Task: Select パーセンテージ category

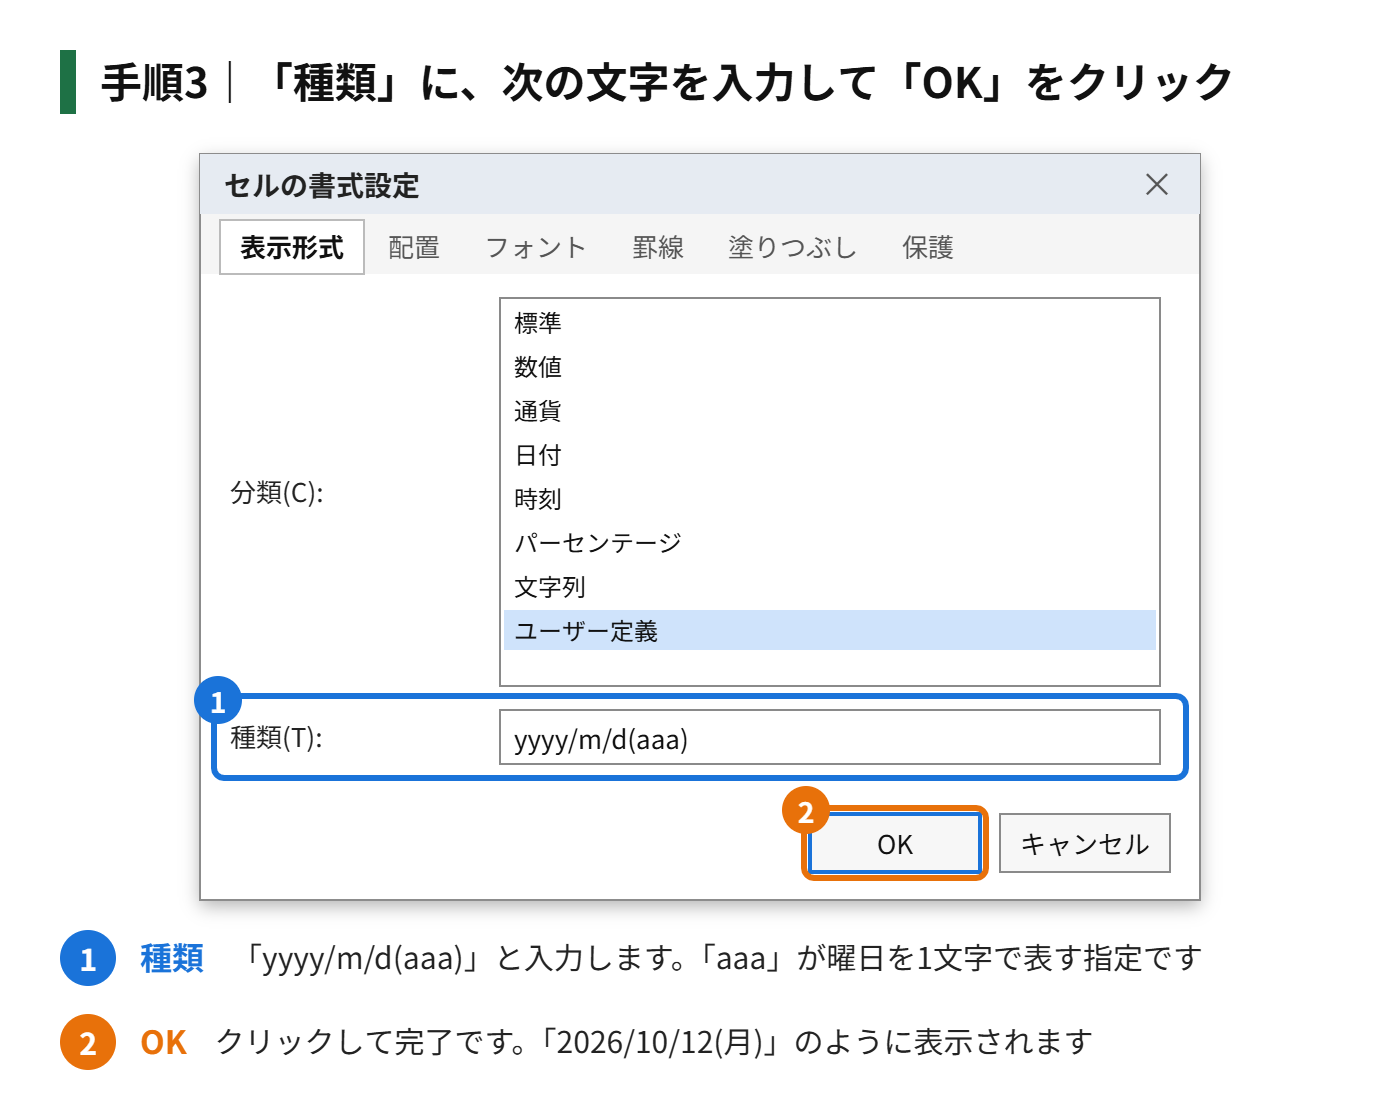Action: click(x=830, y=543)
